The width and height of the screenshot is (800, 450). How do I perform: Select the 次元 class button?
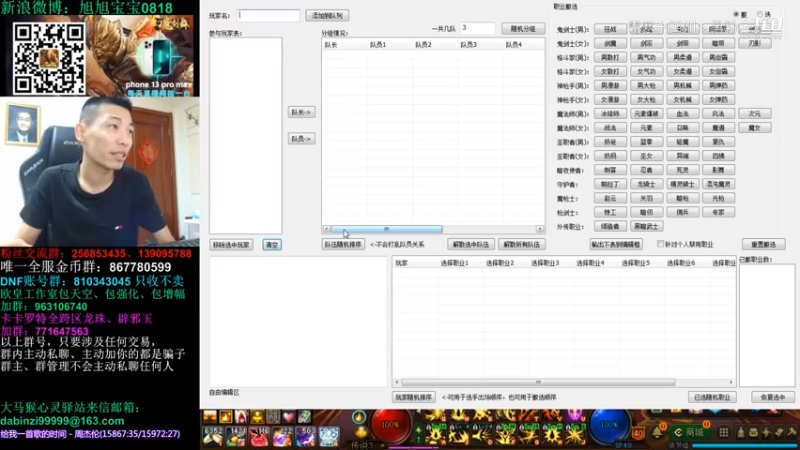pos(755,113)
